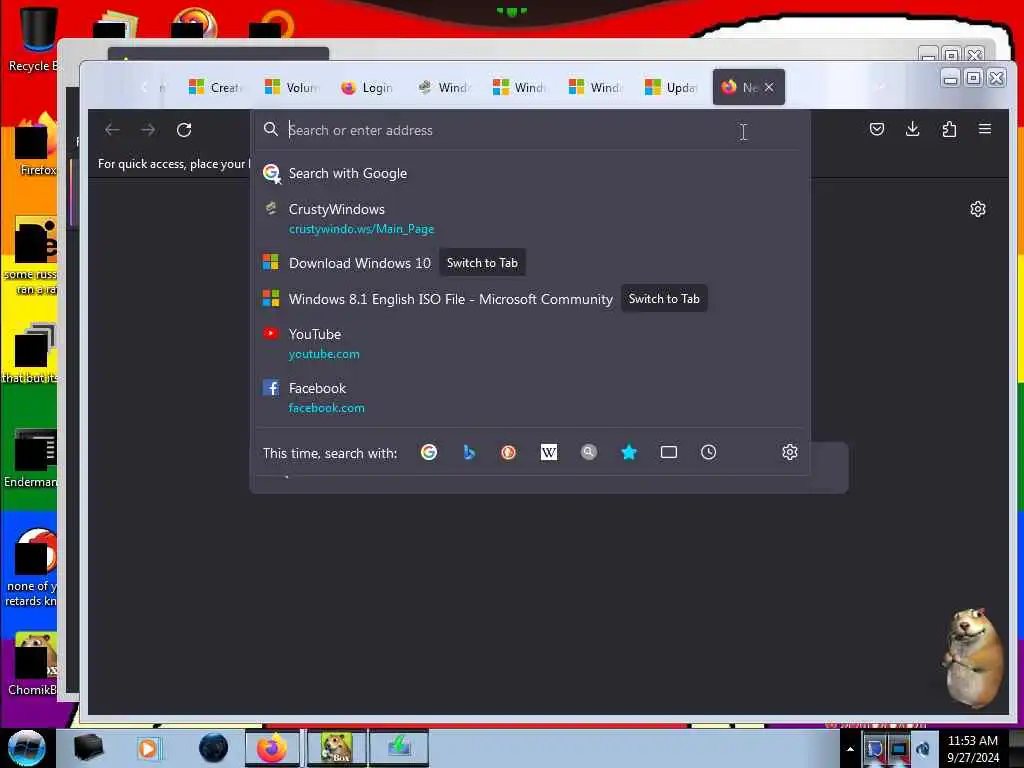The width and height of the screenshot is (1024, 768).
Task: Open the Extensions puzzle icon
Action: [949, 129]
